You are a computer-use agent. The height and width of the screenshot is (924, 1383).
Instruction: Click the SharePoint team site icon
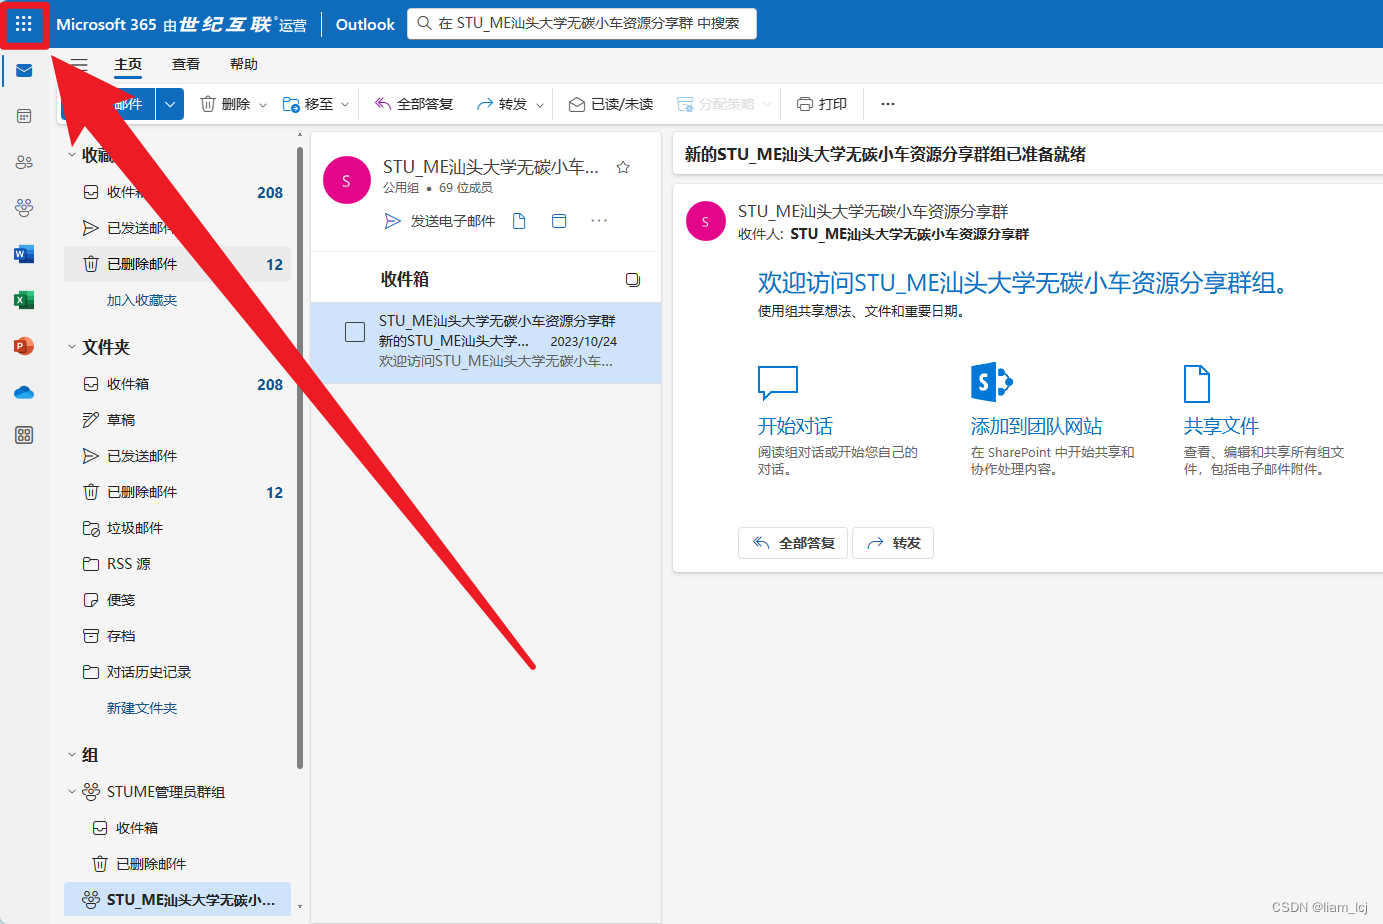point(992,382)
